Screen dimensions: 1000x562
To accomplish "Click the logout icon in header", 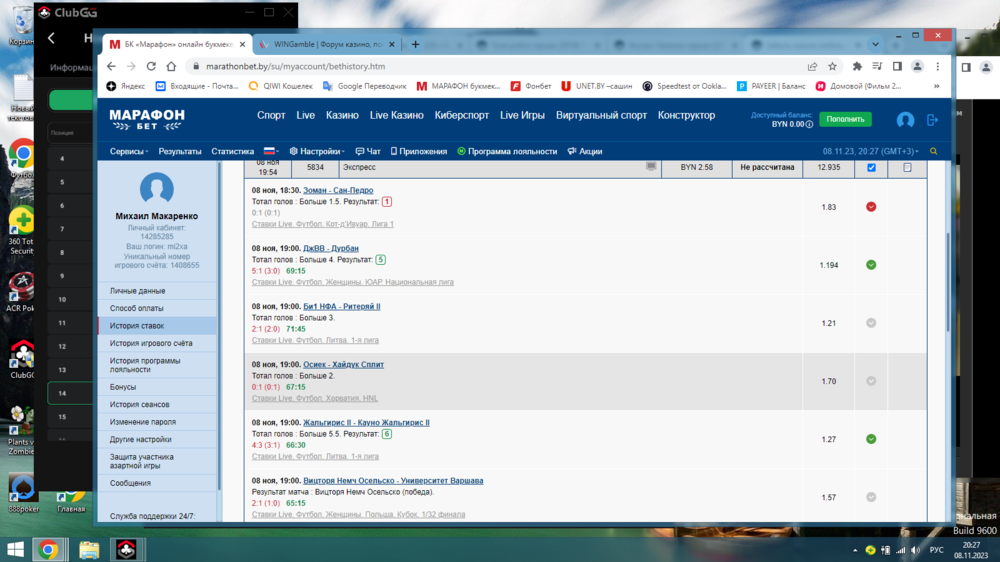I will tap(933, 119).
